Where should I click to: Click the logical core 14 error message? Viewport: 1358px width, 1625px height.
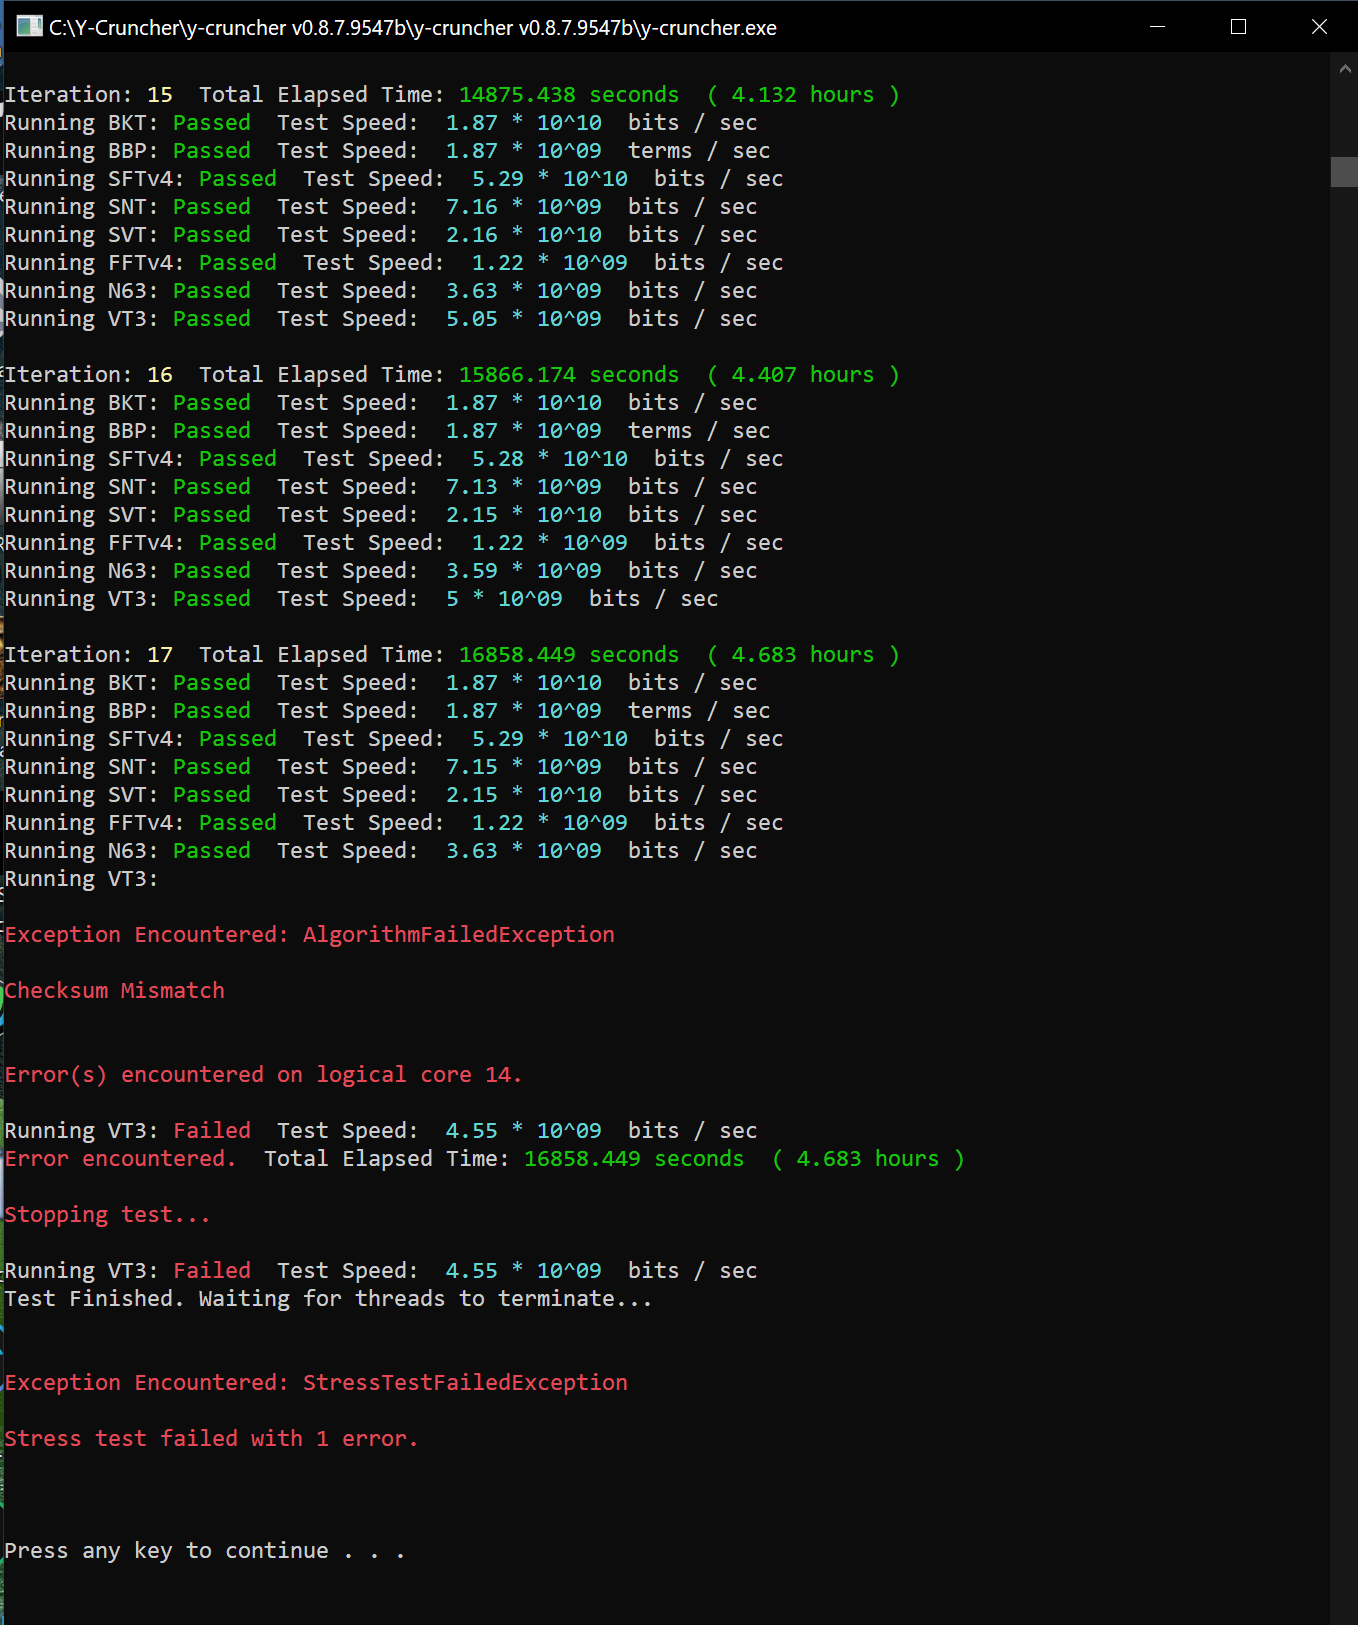(263, 1075)
